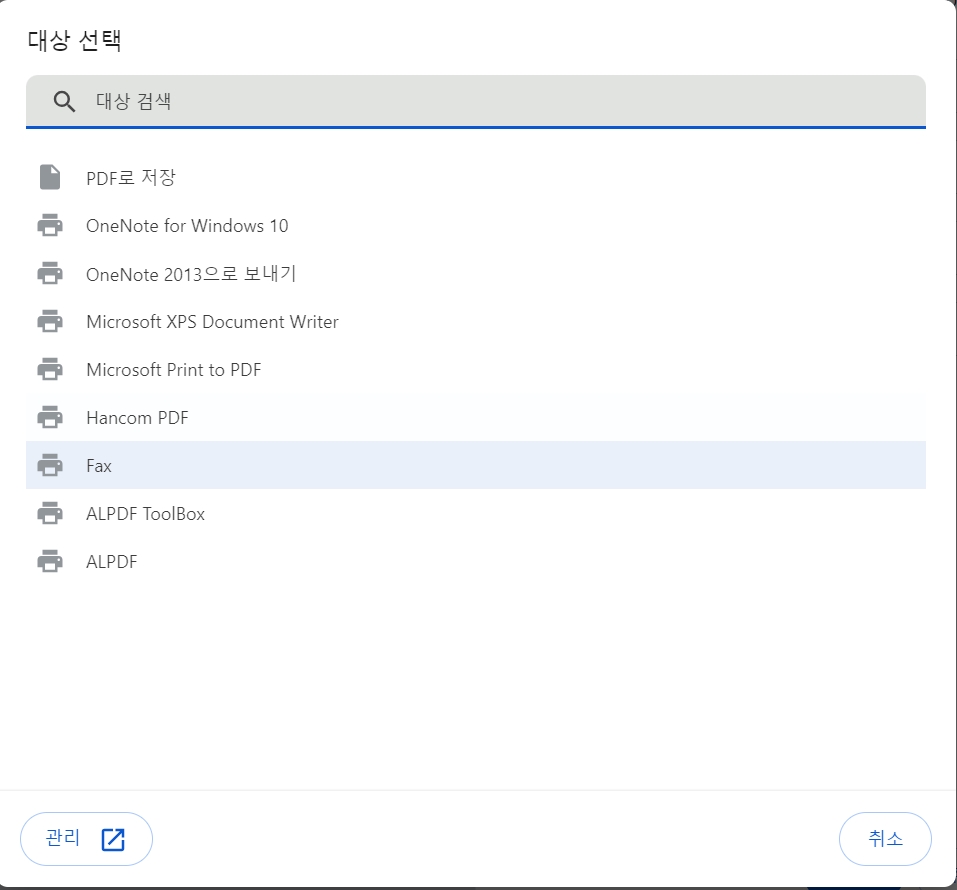
Task: Select Hancom PDF destination
Action: point(475,418)
